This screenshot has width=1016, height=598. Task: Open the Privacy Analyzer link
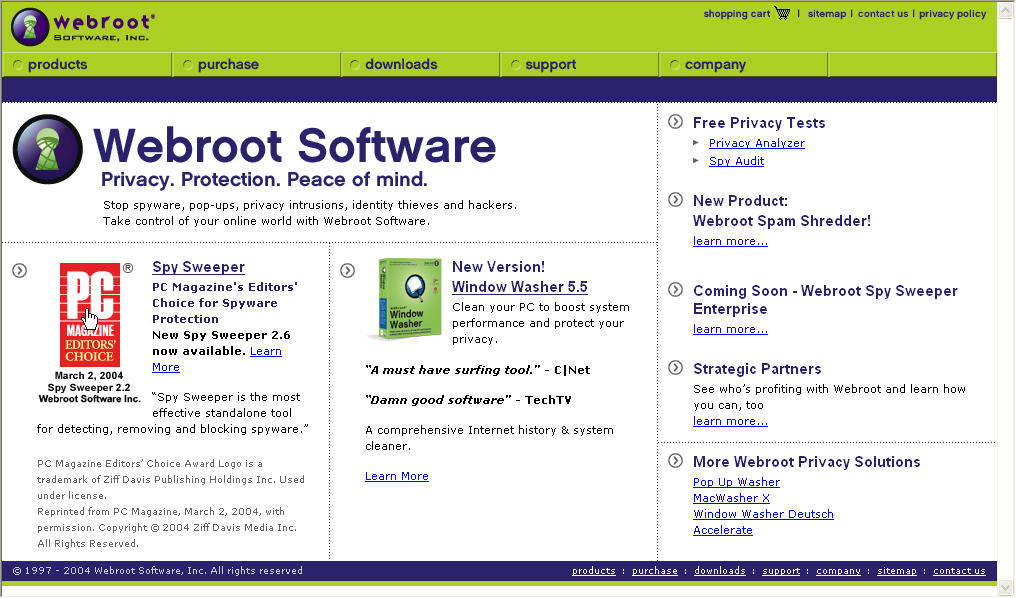tap(756, 144)
